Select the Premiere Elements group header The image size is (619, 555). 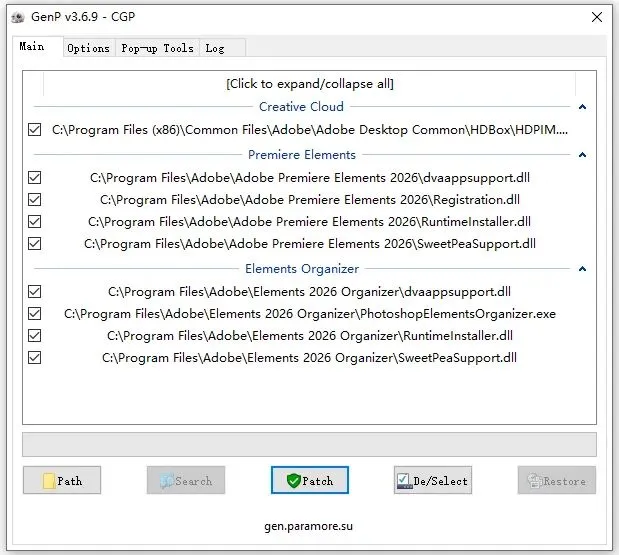pos(302,155)
